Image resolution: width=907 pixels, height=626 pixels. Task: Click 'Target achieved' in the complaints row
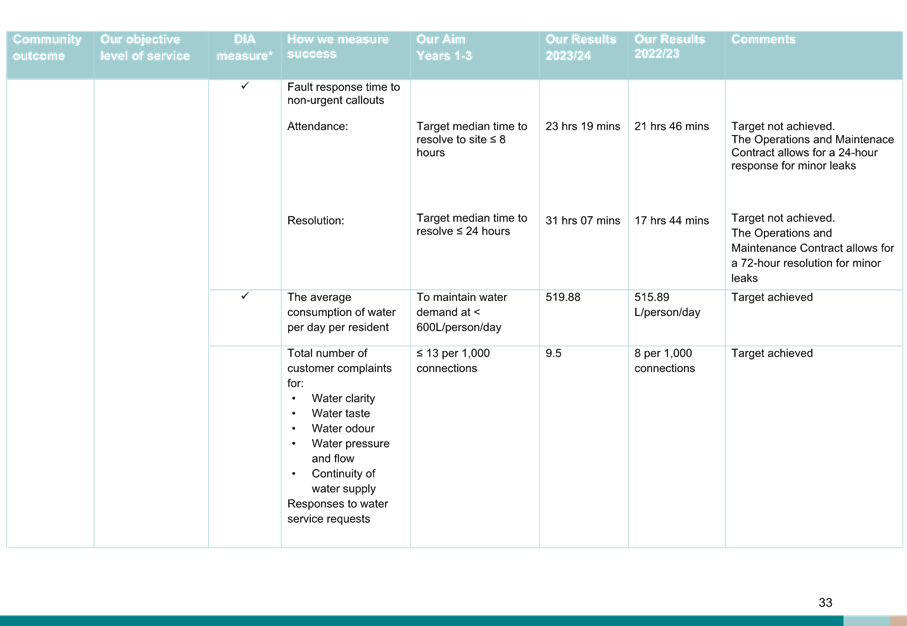pyautogui.click(x=772, y=353)
